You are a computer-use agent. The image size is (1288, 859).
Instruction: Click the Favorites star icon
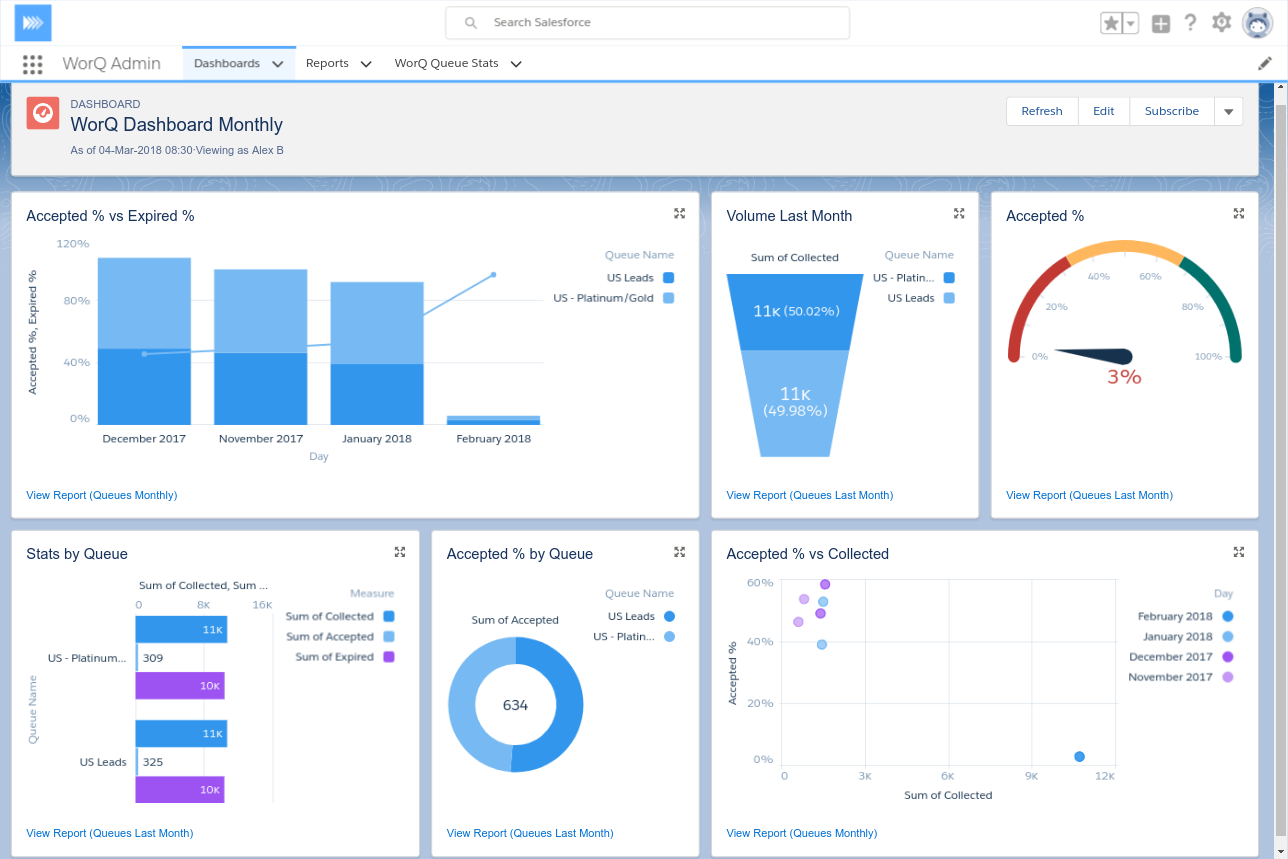click(1111, 23)
